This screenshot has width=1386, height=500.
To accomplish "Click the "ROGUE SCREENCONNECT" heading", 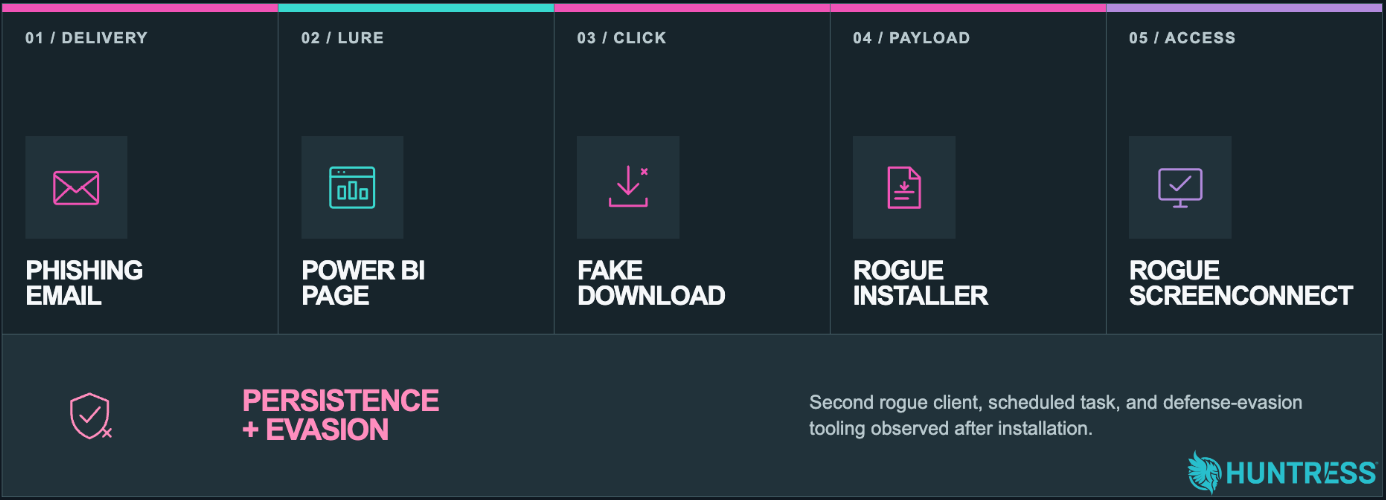I will pos(1241,283).
